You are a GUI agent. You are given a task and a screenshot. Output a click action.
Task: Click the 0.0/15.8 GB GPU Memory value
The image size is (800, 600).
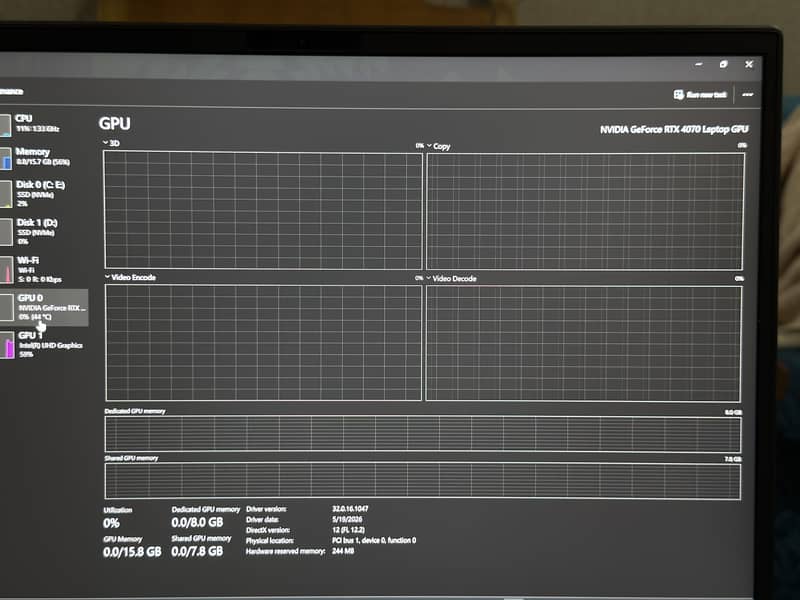132,552
